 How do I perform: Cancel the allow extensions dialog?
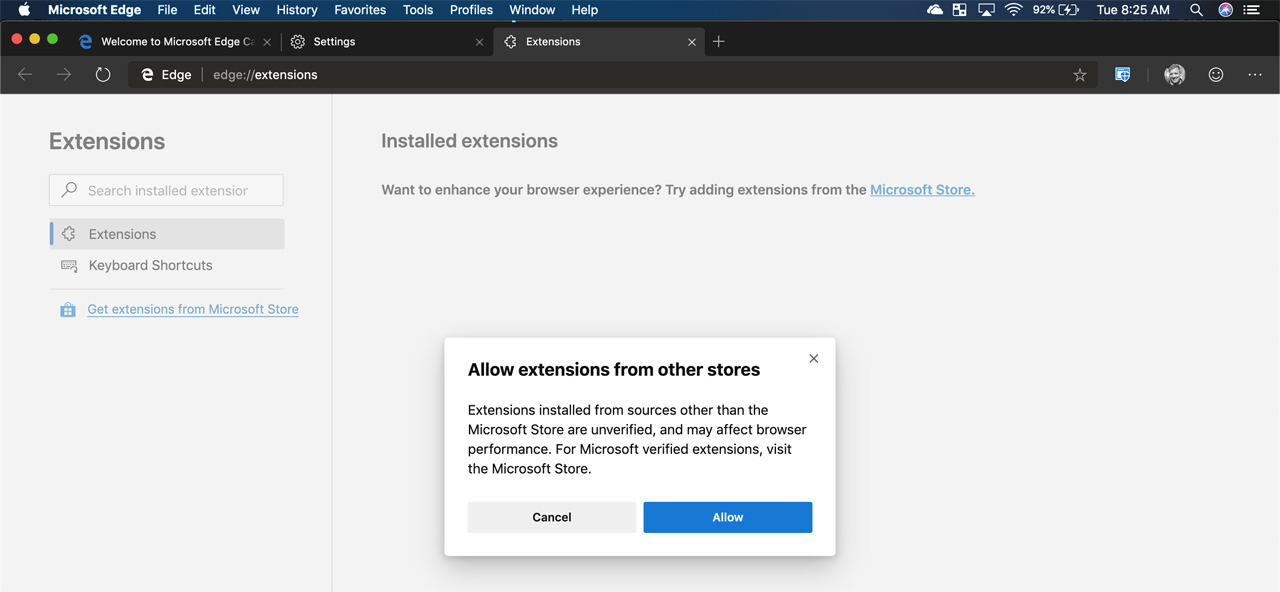click(x=551, y=517)
